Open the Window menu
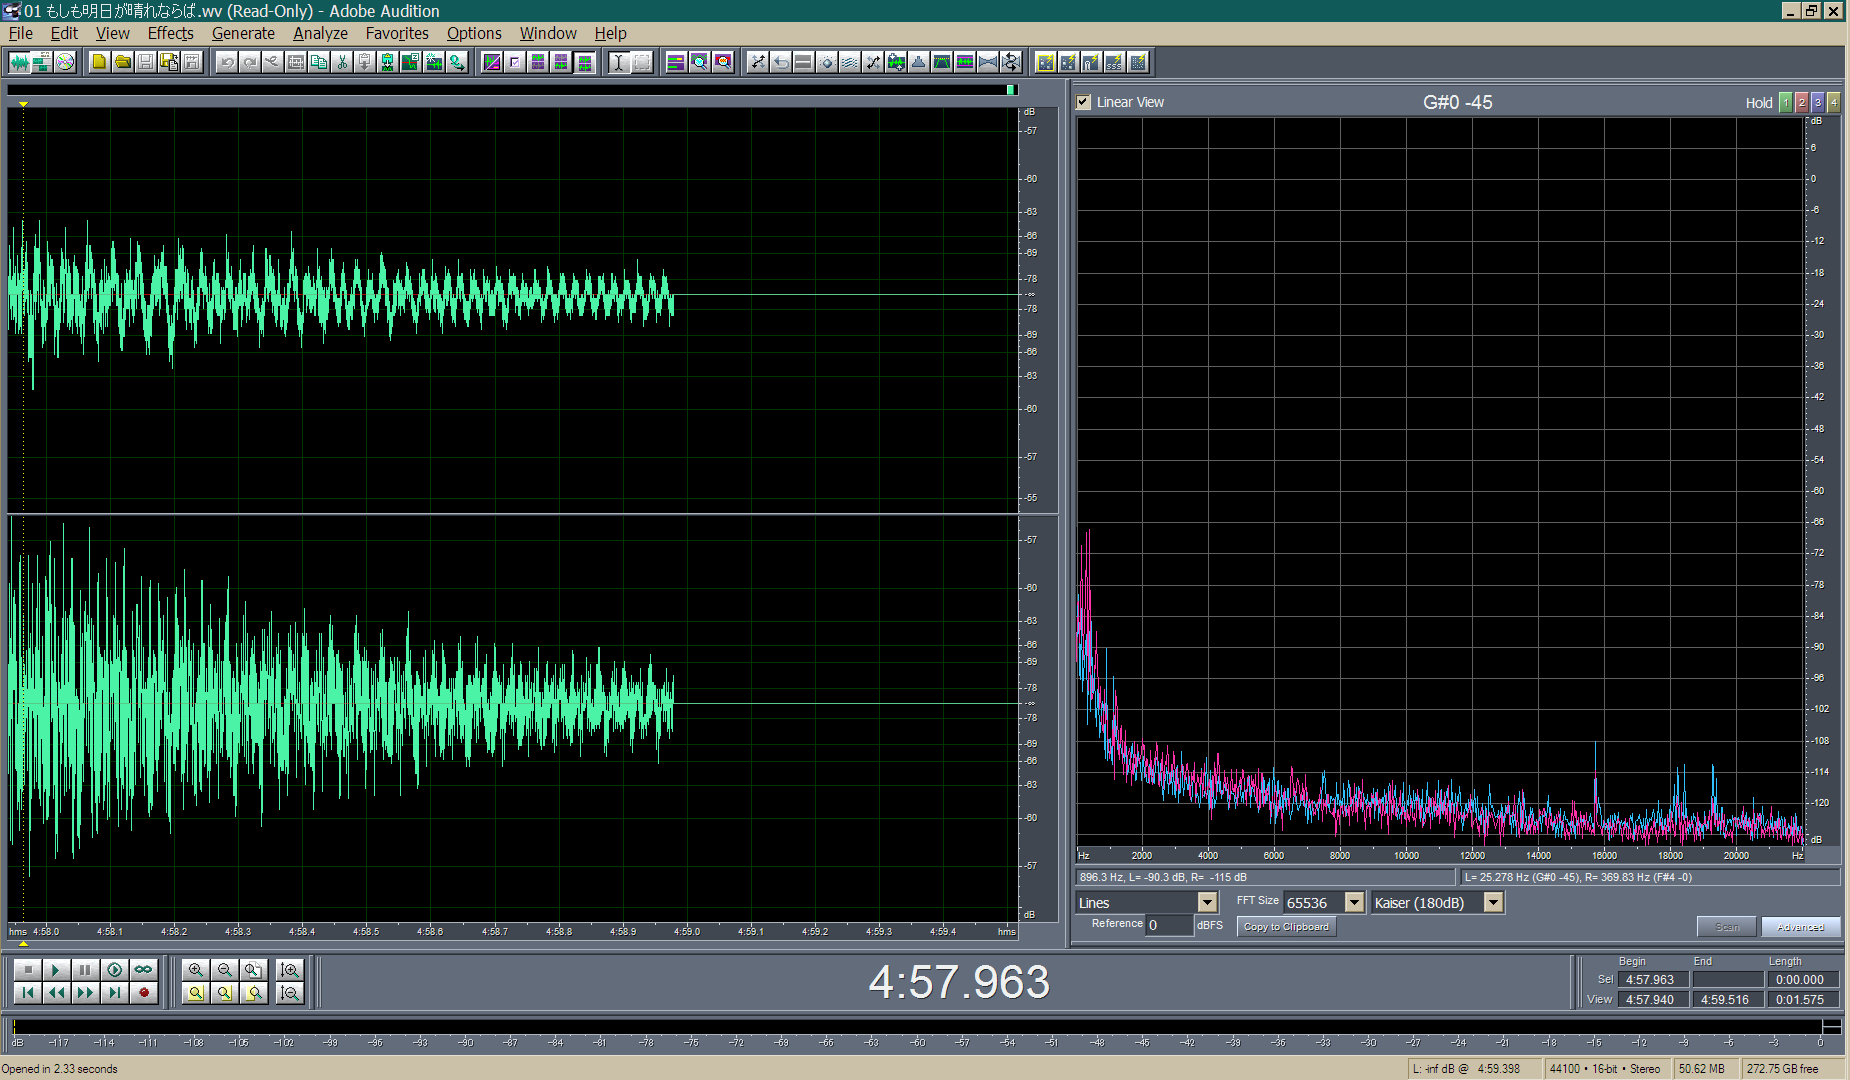This screenshot has height=1080, width=1850. (548, 33)
